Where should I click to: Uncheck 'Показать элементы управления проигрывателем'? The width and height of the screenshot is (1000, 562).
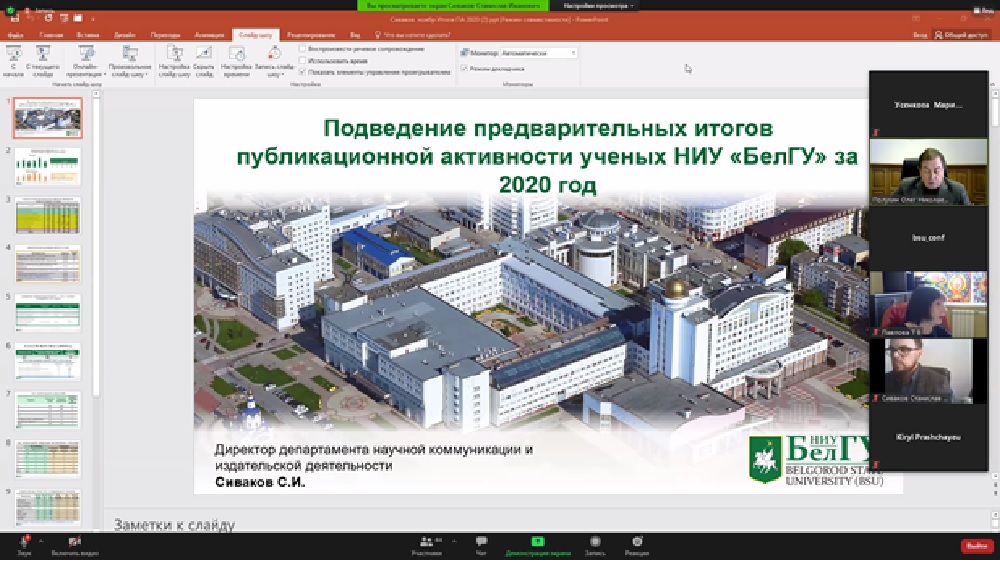(x=303, y=72)
